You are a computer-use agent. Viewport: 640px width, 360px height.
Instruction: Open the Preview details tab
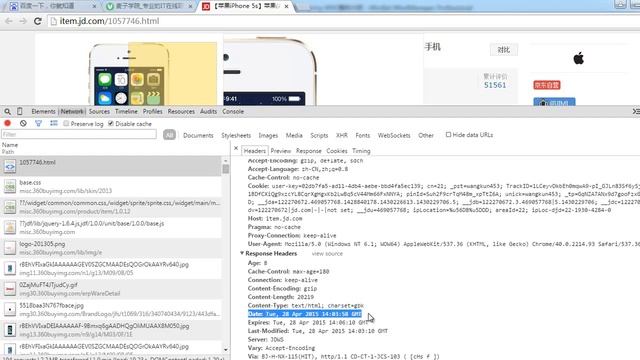coord(281,151)
